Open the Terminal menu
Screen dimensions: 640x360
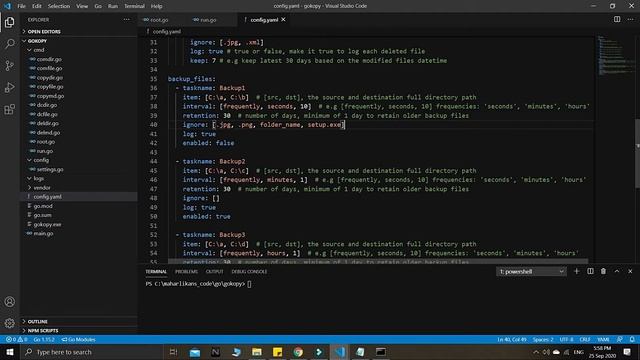[134, 6]
